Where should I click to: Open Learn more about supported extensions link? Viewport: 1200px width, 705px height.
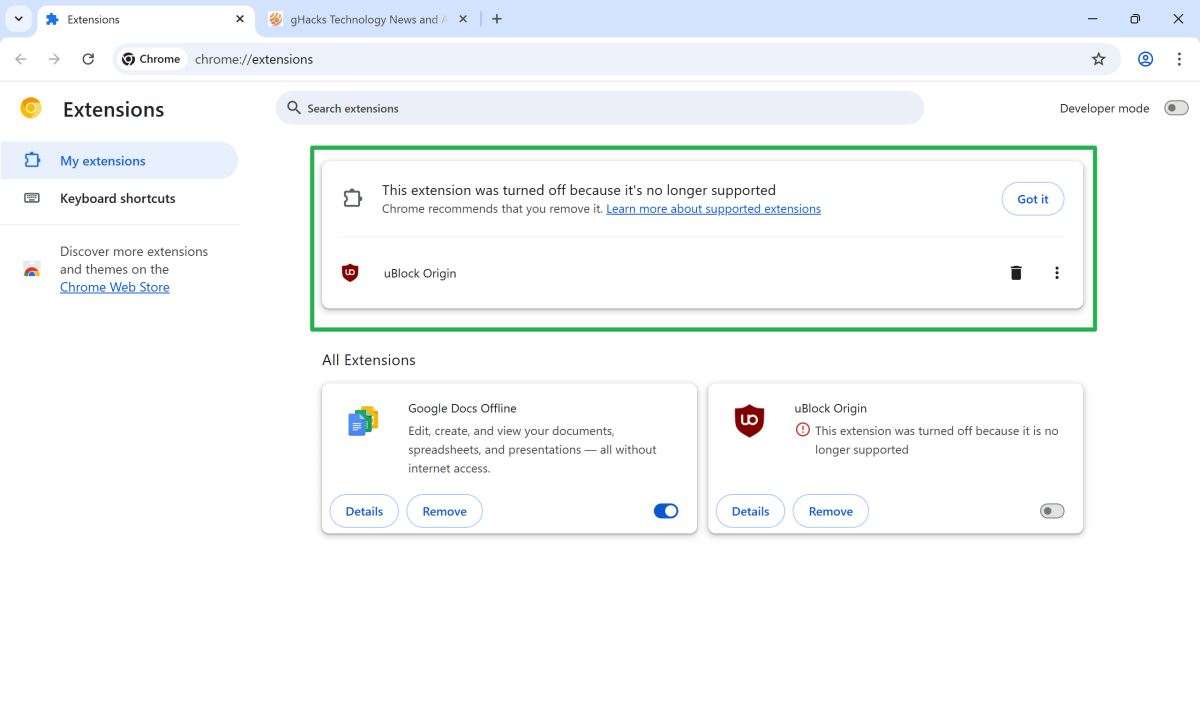(713, 209)
